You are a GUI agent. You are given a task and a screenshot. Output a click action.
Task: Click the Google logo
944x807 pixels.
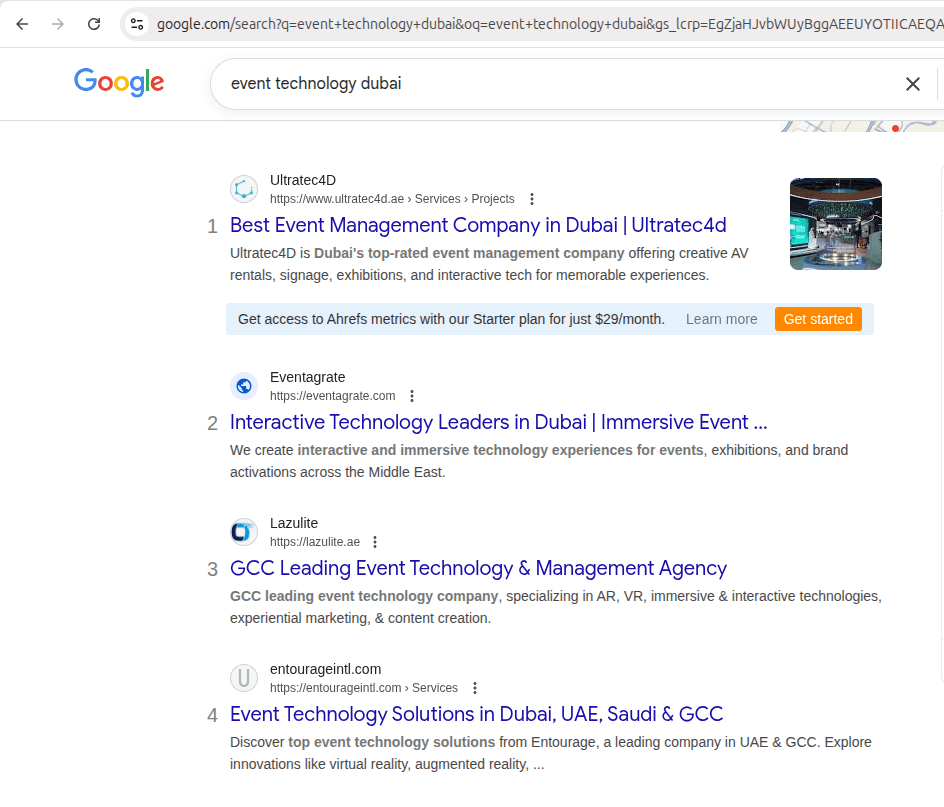[118, 83]
